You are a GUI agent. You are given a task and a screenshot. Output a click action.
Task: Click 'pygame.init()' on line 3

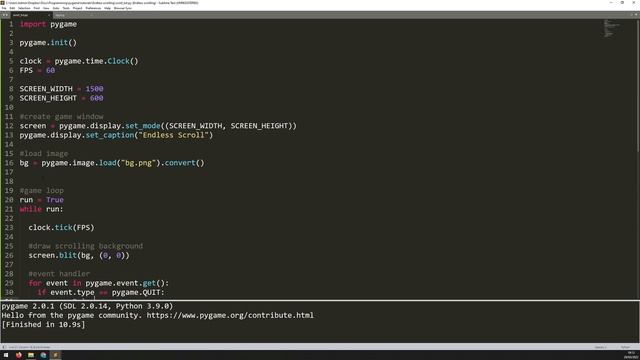click(x=48, y=42)
